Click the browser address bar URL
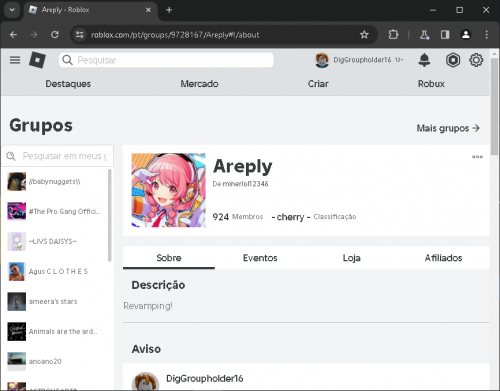 tap(175, 35)
